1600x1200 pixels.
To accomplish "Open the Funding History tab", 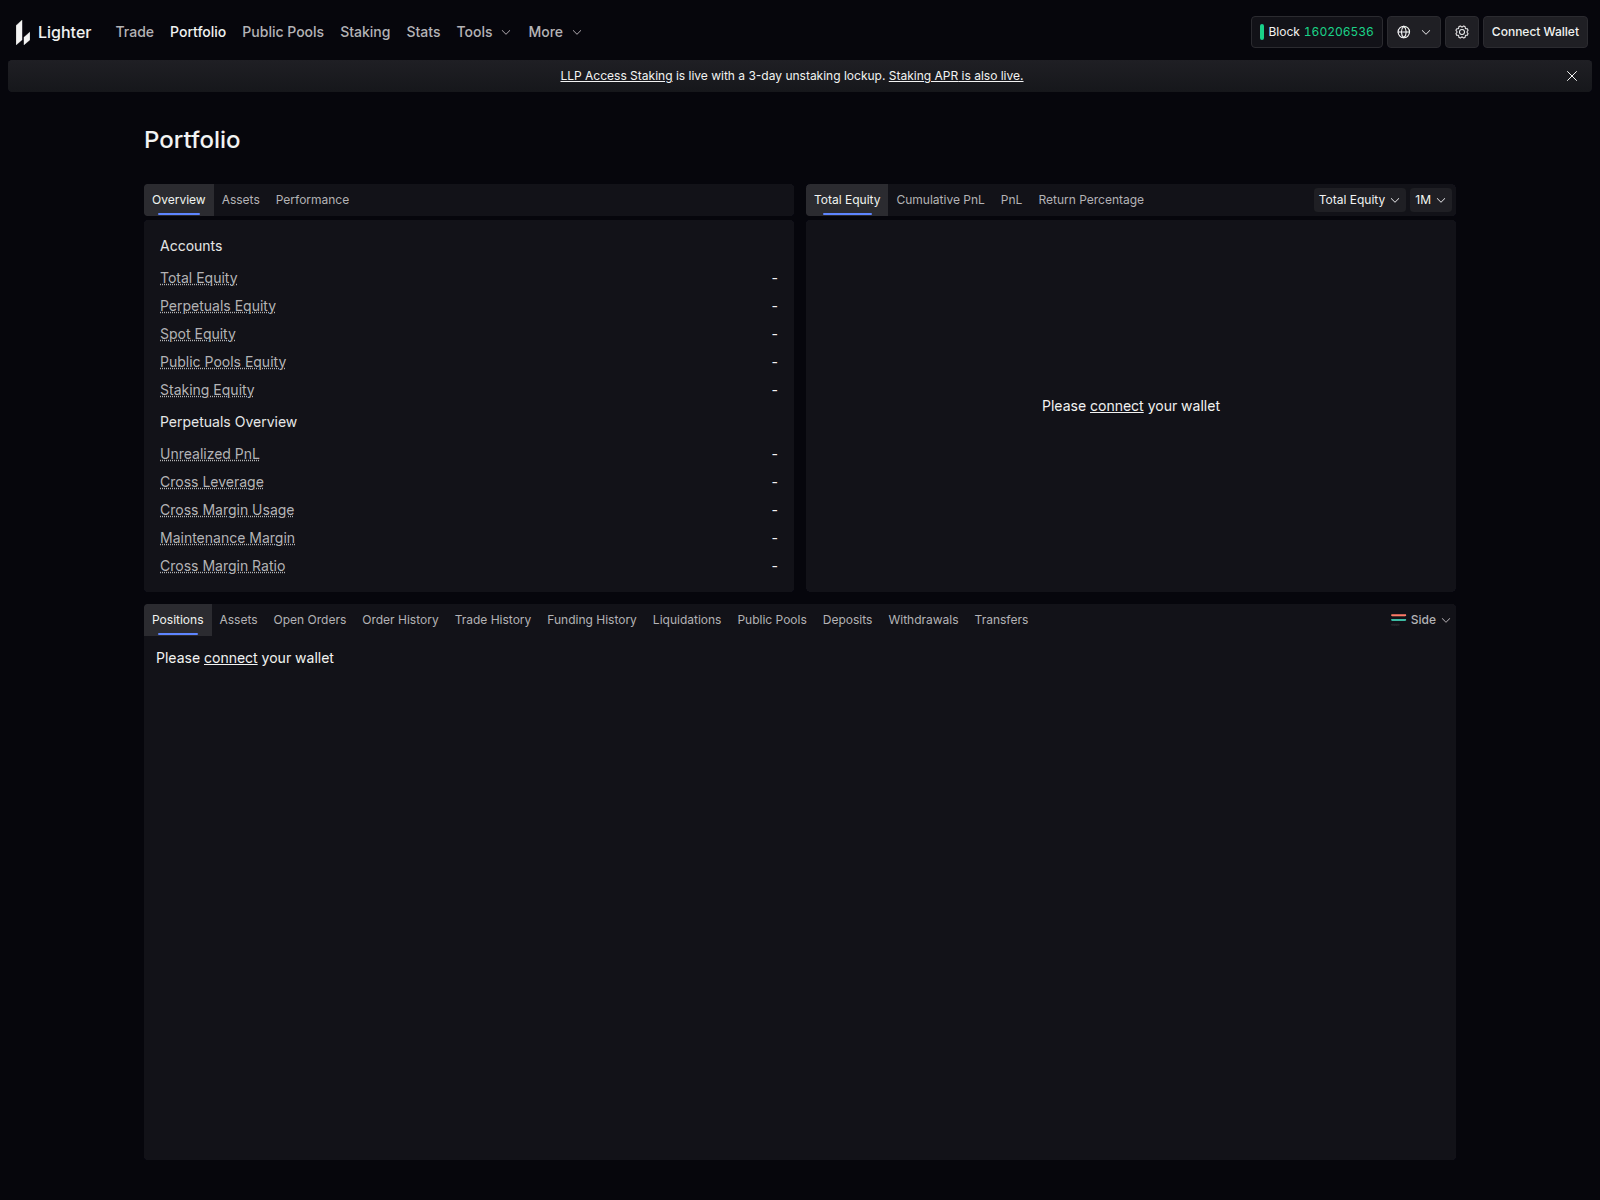I will [x=592, y=620].
